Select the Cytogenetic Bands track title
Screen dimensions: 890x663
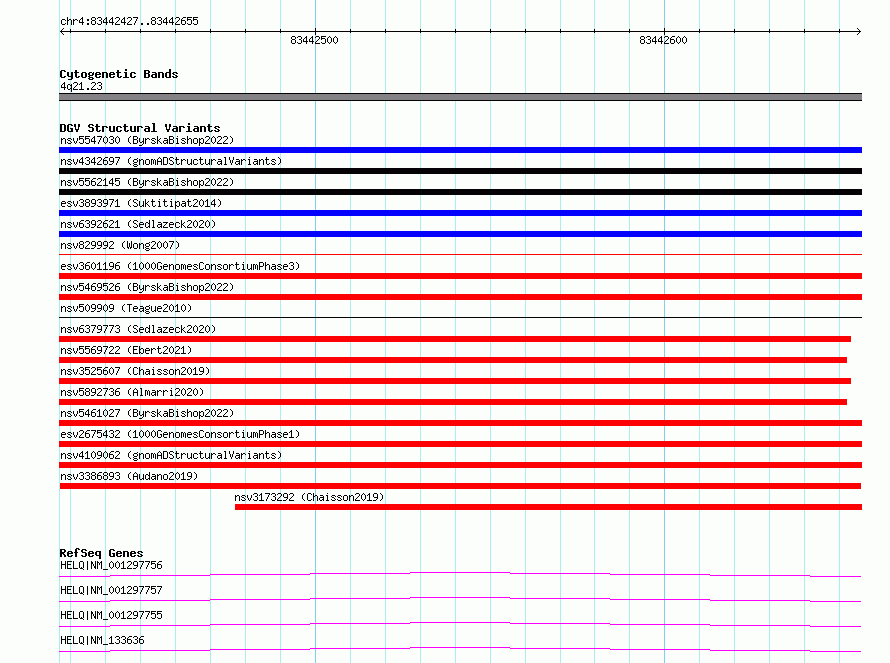point(119,74)
